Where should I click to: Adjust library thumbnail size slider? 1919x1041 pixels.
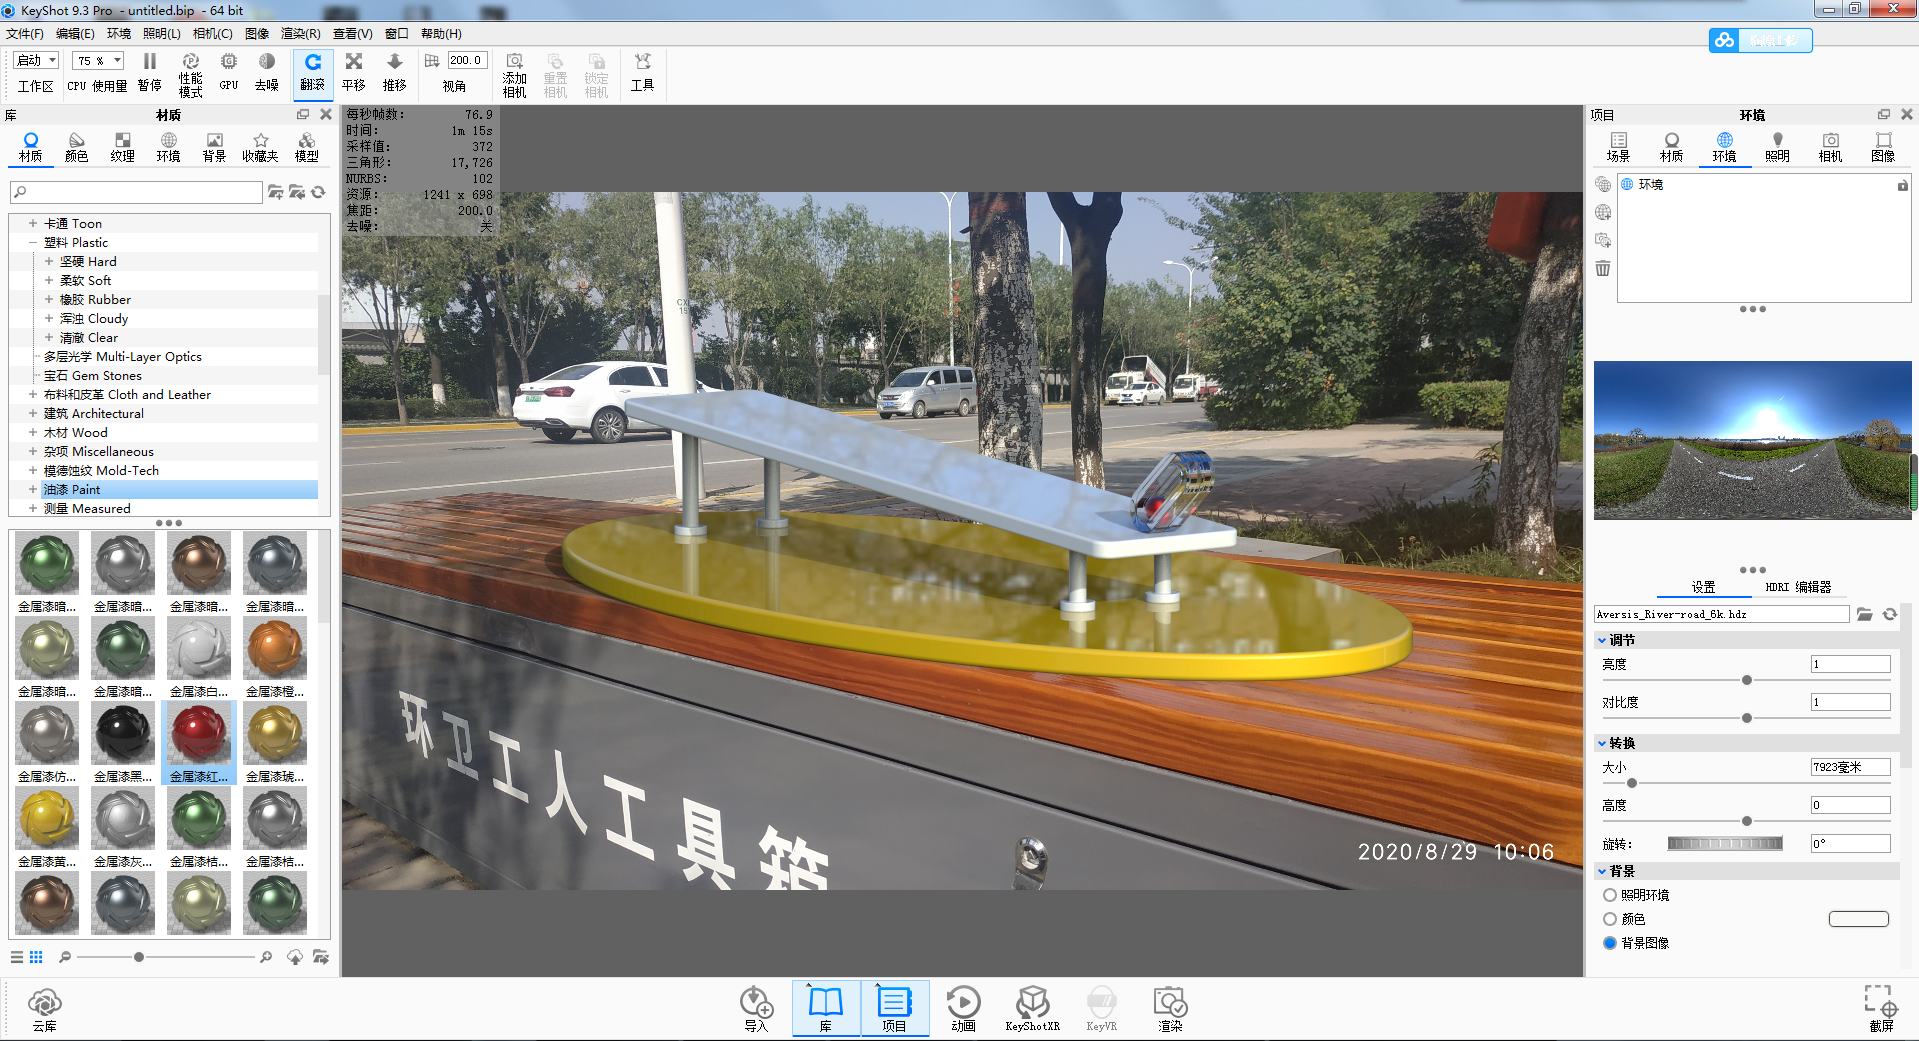(139, 957)
